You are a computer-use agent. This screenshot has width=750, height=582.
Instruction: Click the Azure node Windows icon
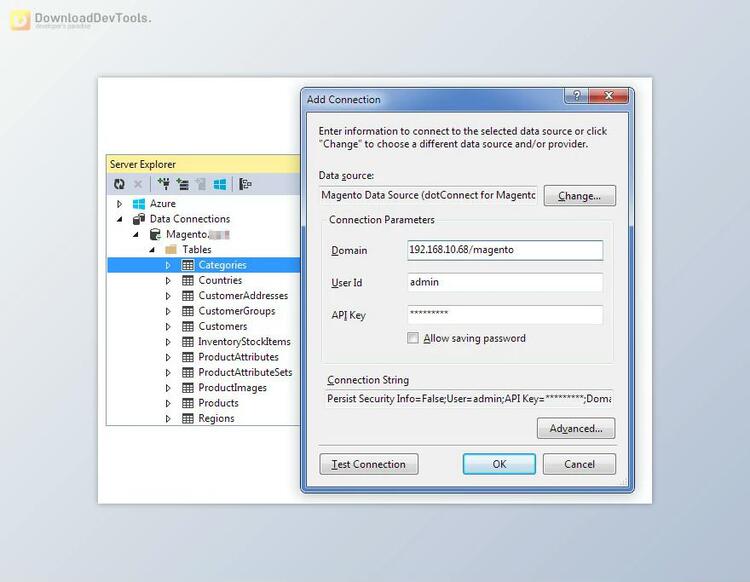click(x=139, y=204)
